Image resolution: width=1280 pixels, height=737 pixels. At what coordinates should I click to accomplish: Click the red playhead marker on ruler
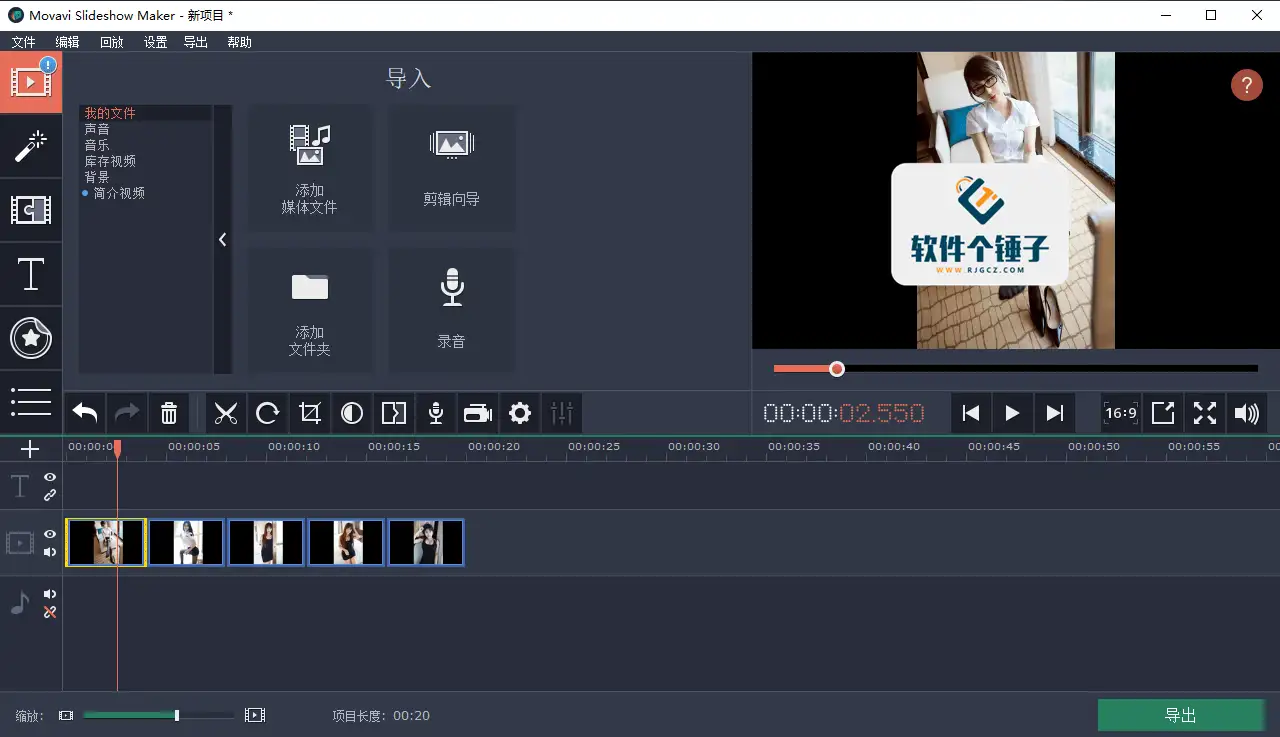(x=117, y=449)
